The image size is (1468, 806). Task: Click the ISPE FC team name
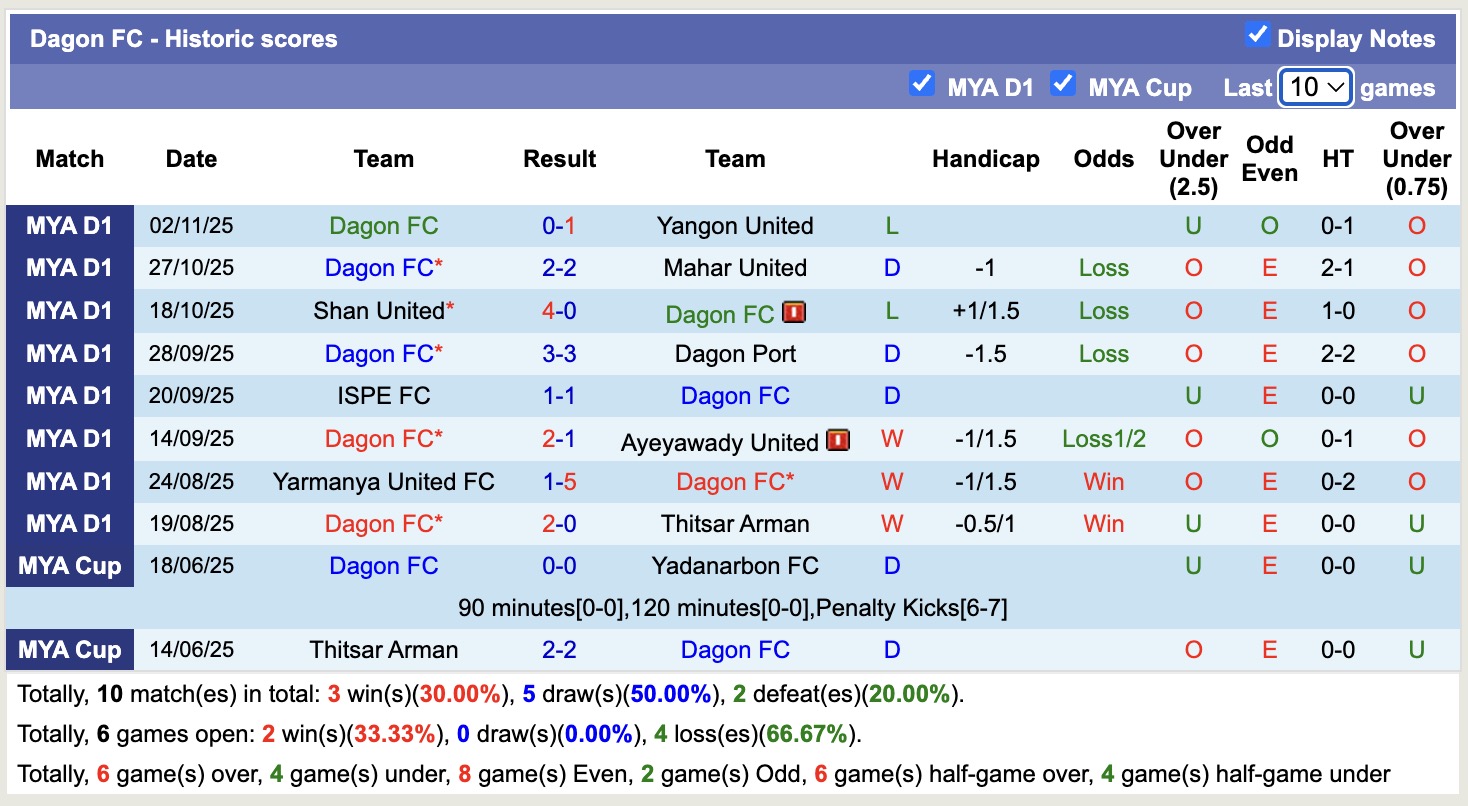[x=384, y=396]
